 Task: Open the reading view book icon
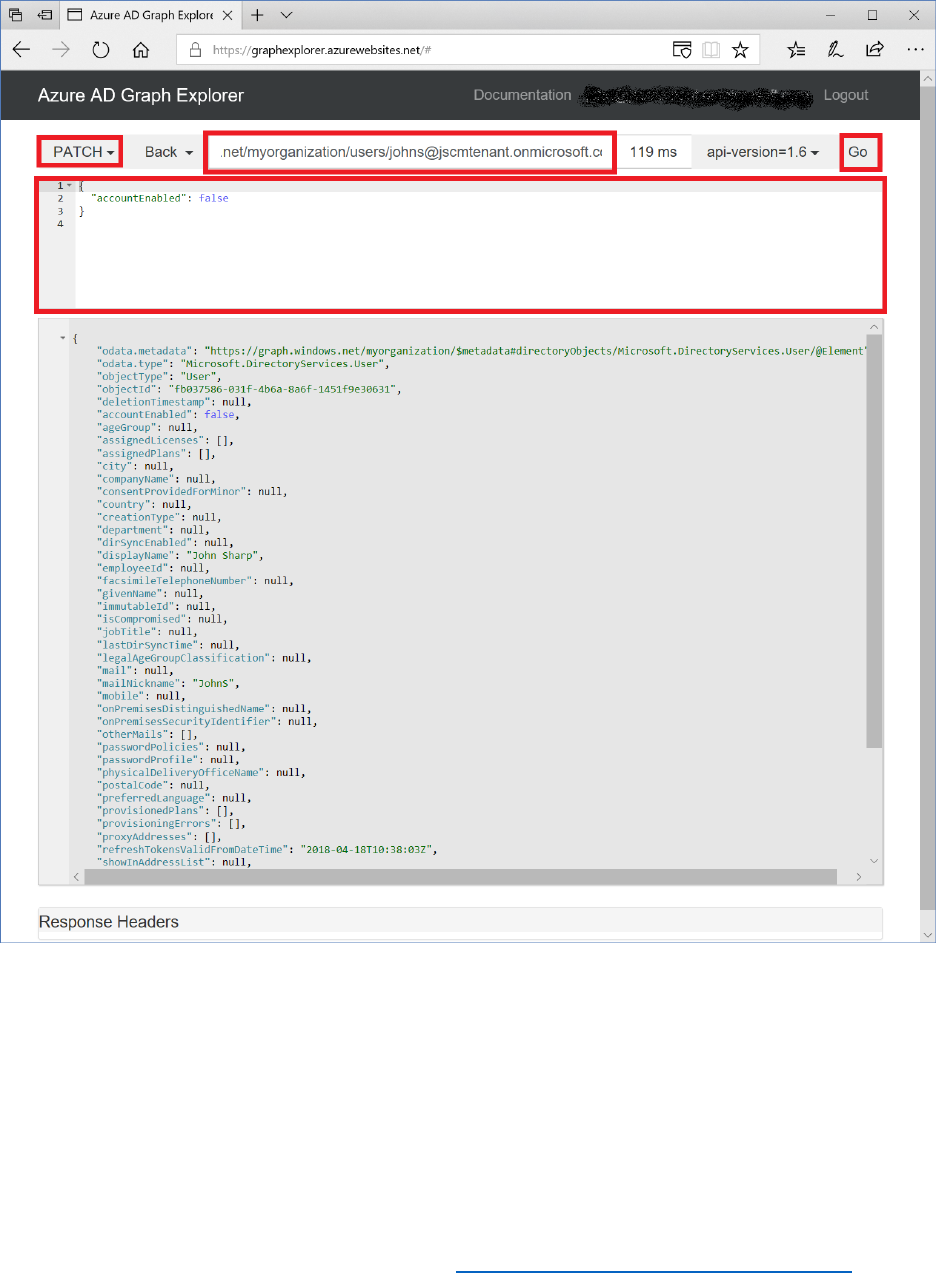pos(710,49)
